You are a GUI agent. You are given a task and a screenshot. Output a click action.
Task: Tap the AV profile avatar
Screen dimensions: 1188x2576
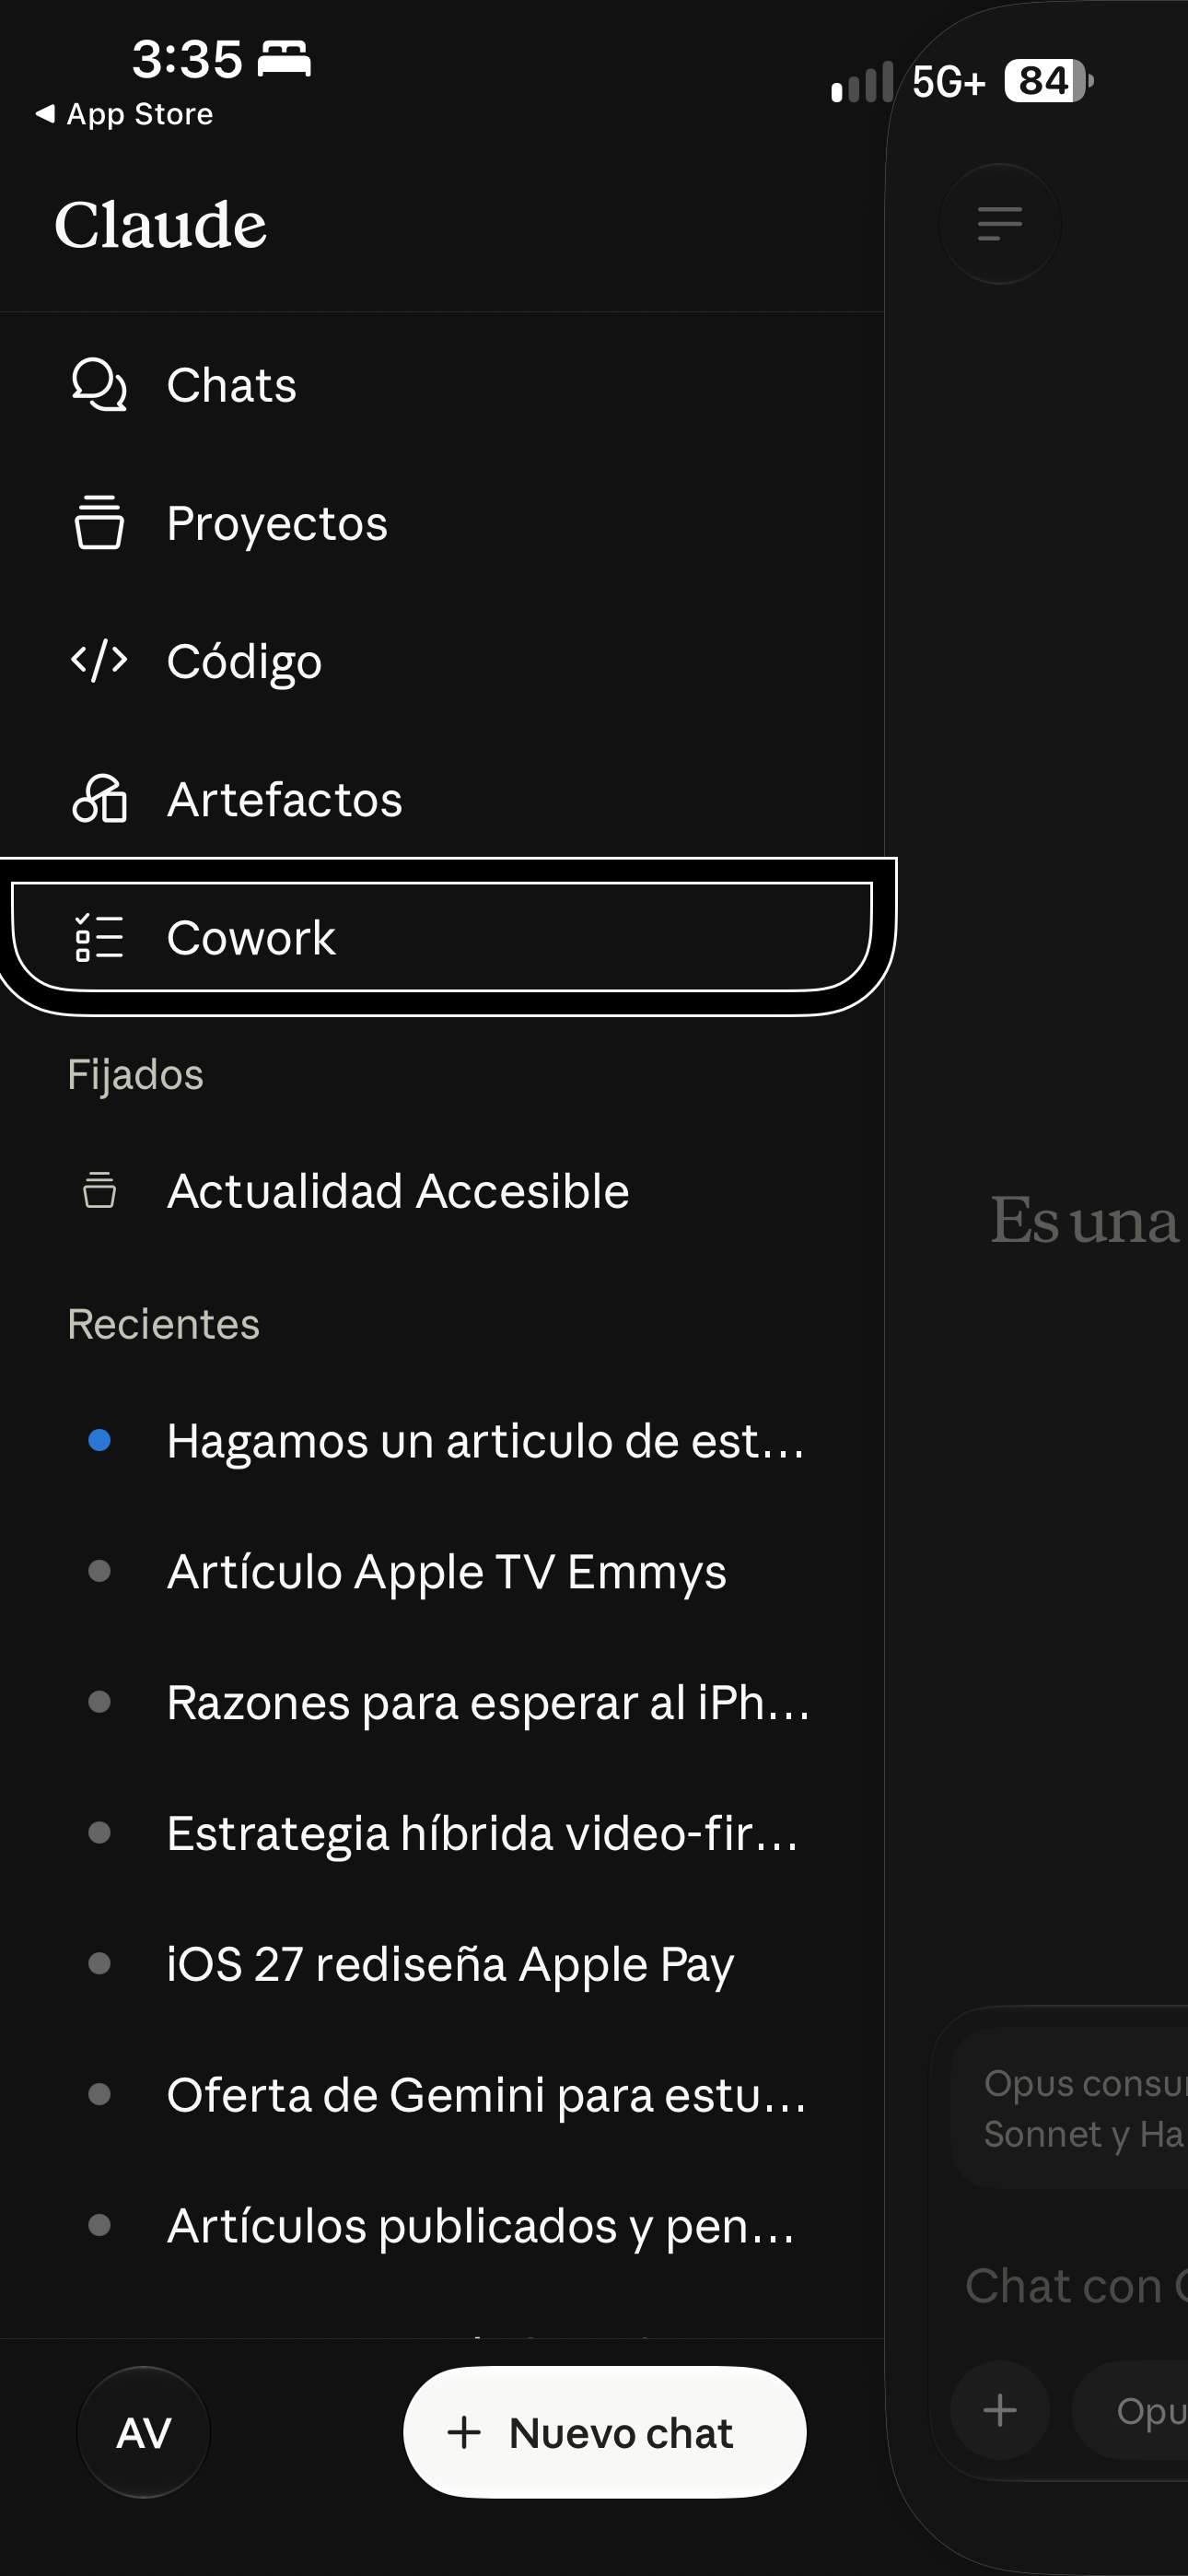[x=144, y=2432]
